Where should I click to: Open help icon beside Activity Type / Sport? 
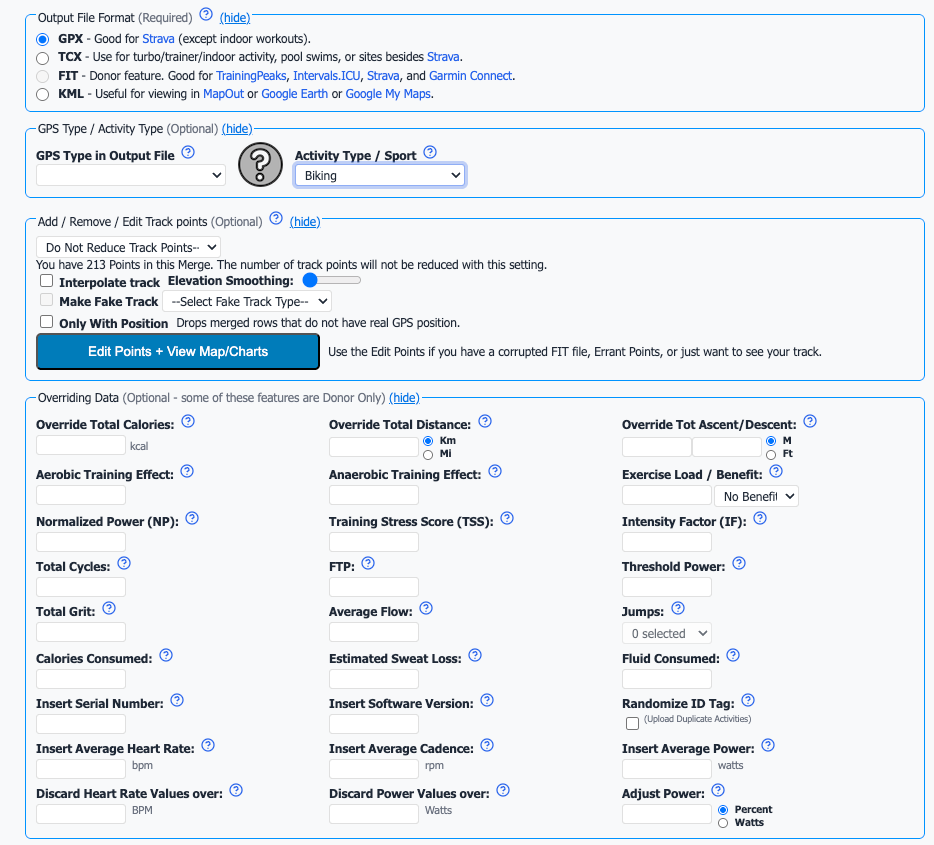click(x=430, y=152)
